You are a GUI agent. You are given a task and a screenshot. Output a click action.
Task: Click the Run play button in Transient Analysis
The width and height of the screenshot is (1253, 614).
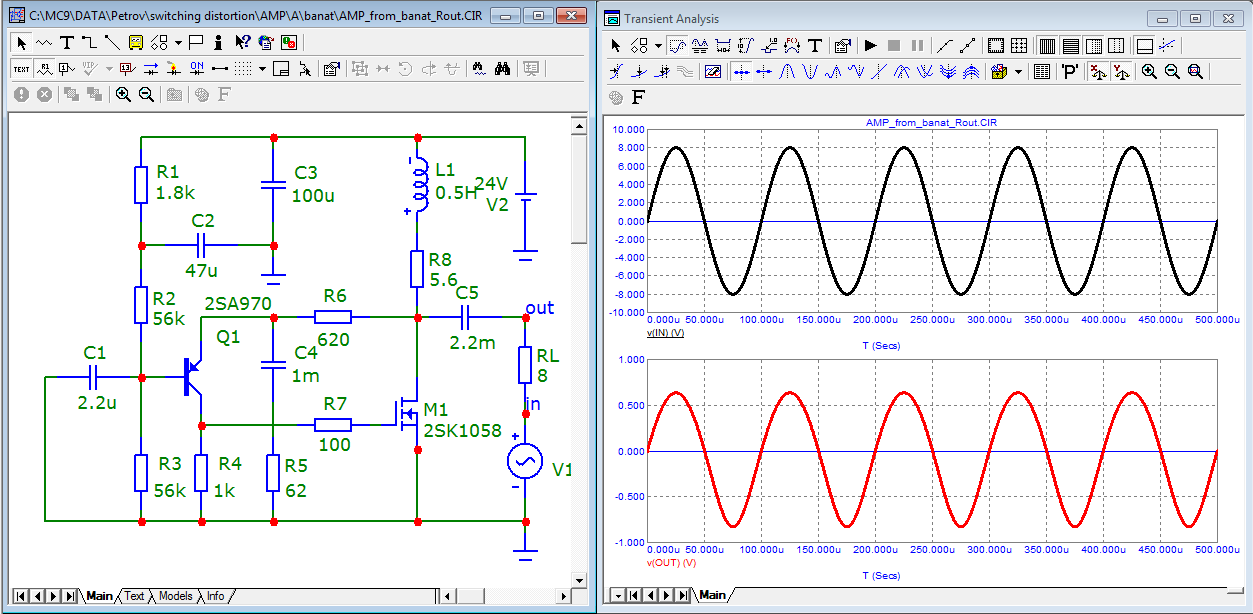click(x=870, y=46)
